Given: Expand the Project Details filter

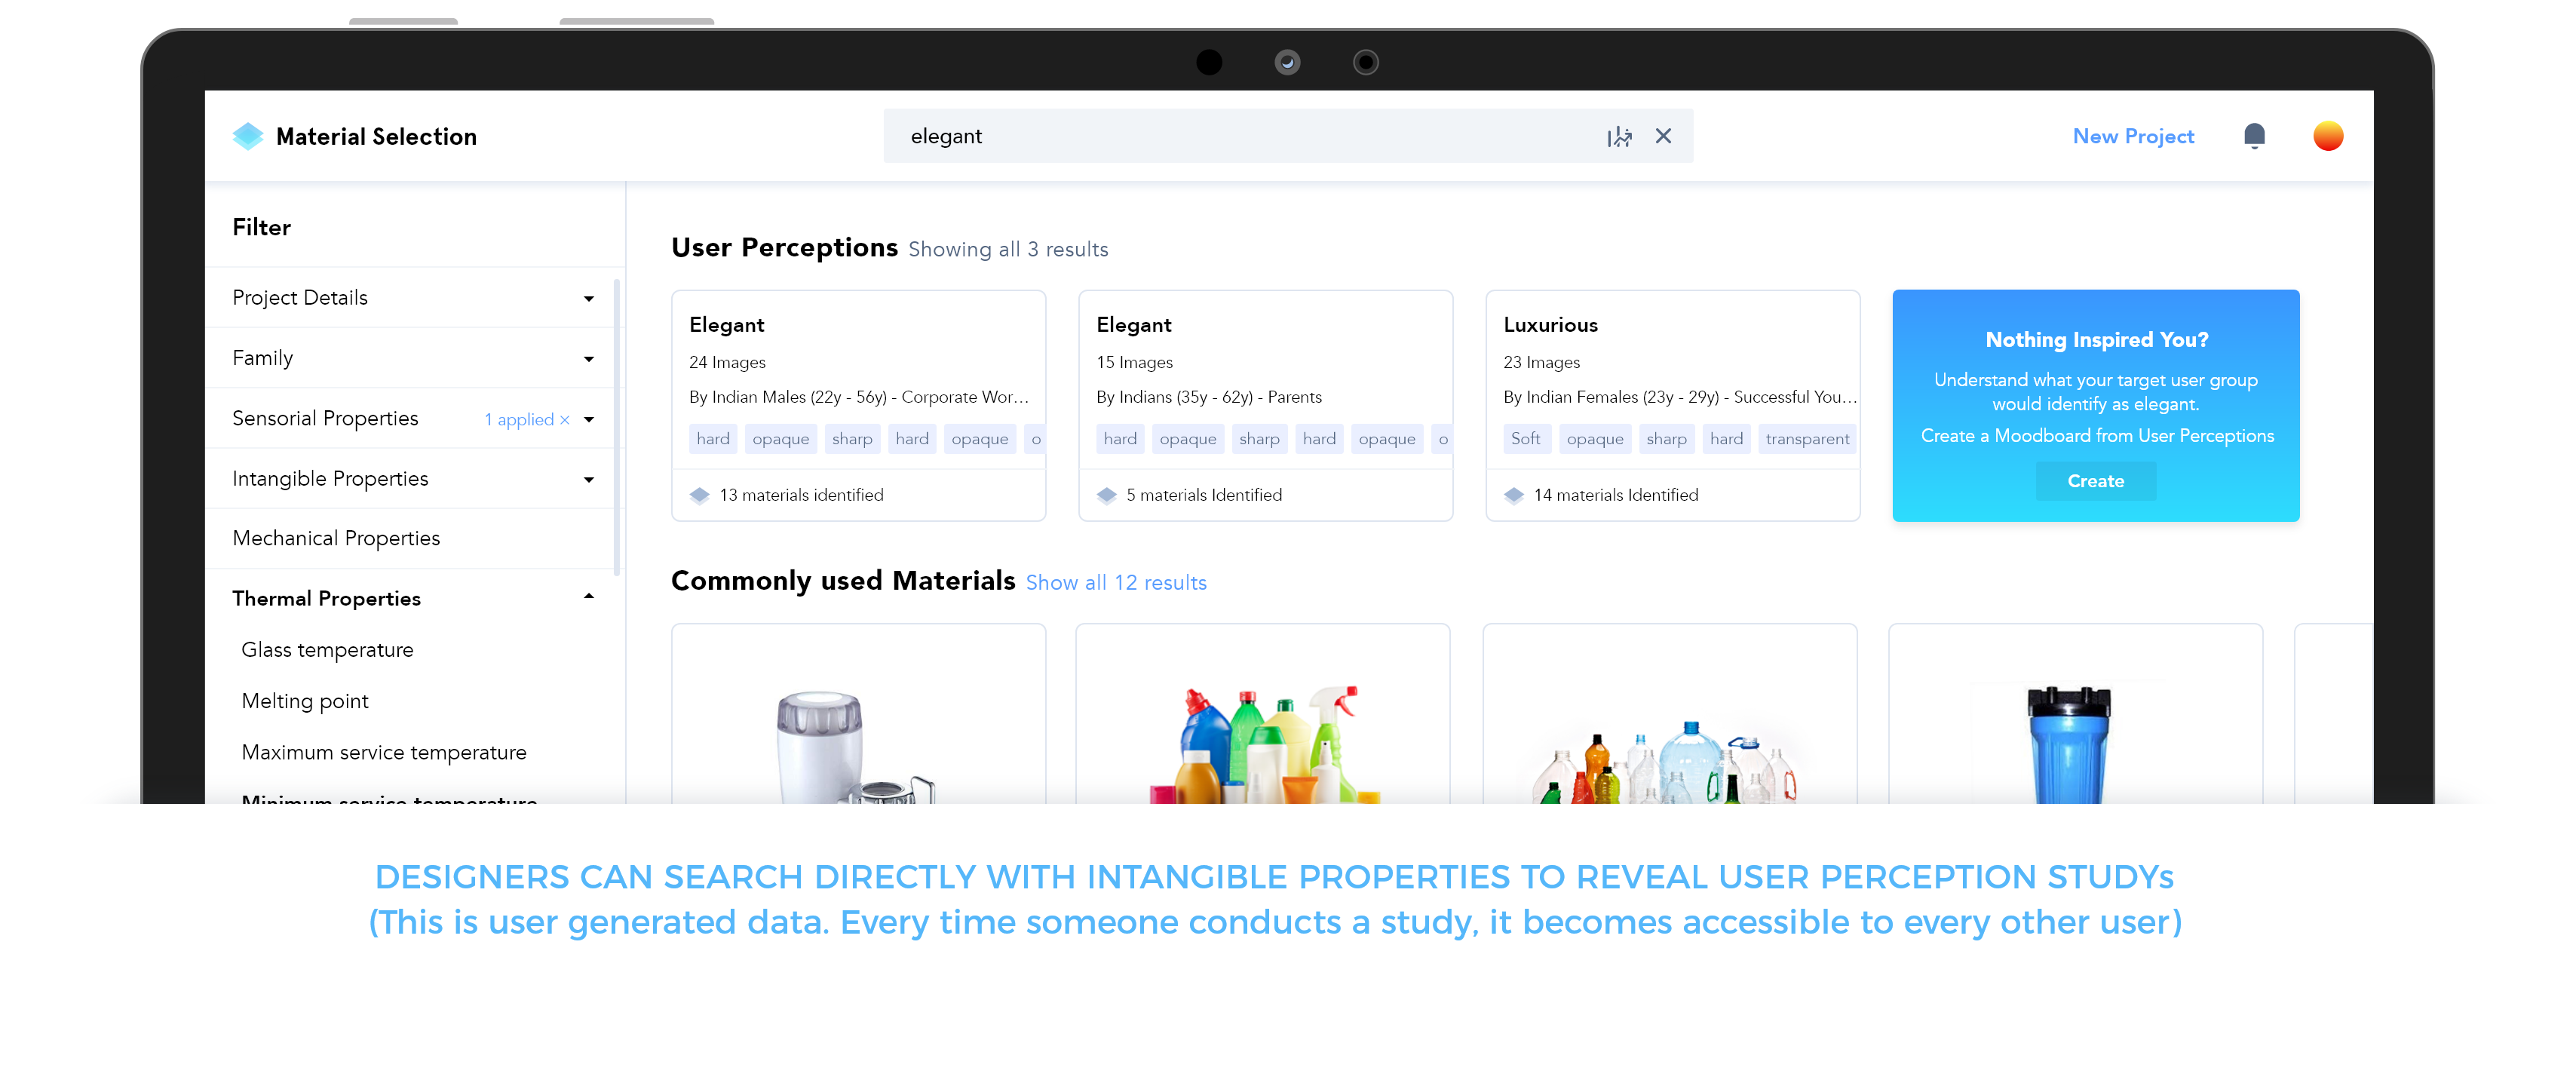Looking at the screenshot, I should tap(589, 298).
